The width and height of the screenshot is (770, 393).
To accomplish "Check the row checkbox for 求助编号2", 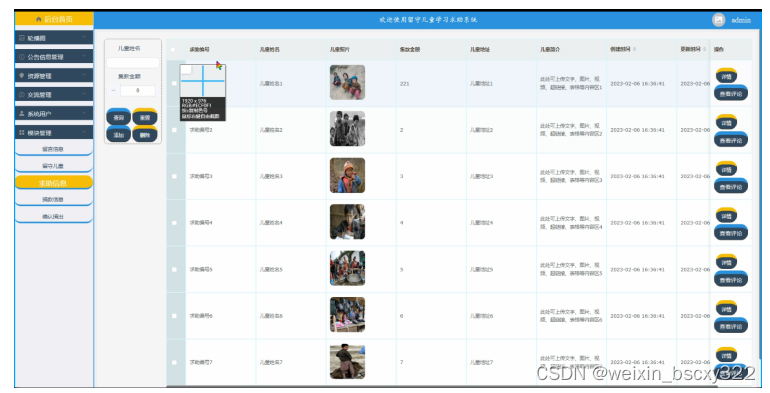I will click(x=174, y=130).
